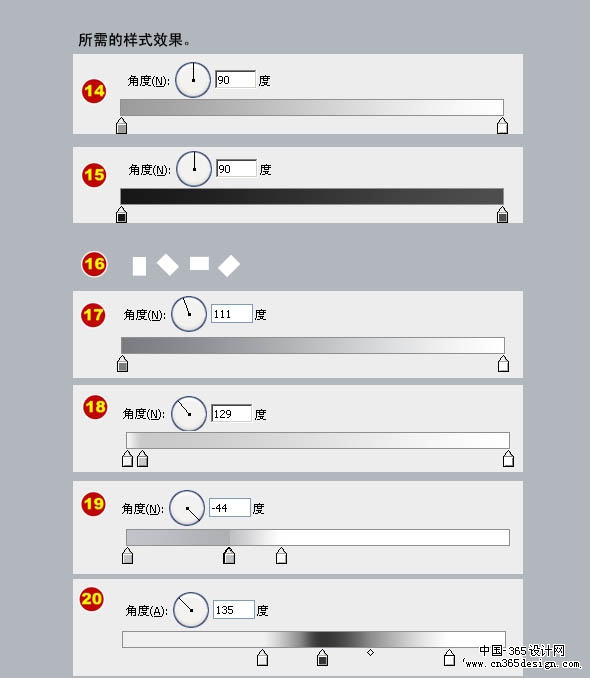Open the www.cn365design.com watermark link
Viewport: 590px width, 678px height.
tap(522, 663)
